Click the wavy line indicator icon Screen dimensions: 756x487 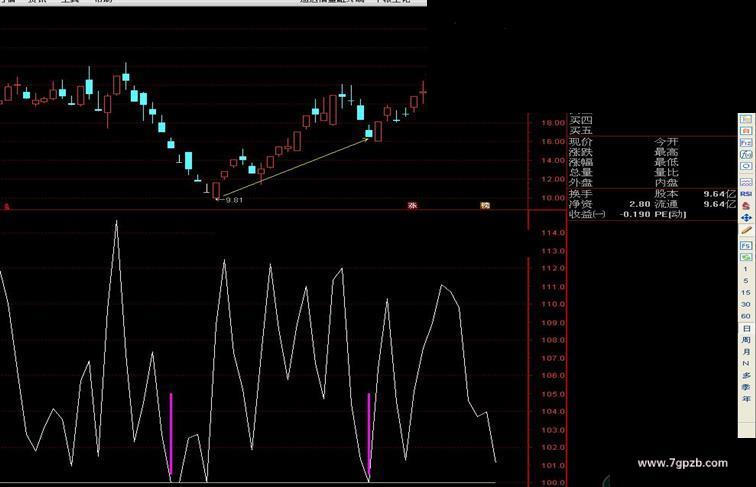[746, 182]
